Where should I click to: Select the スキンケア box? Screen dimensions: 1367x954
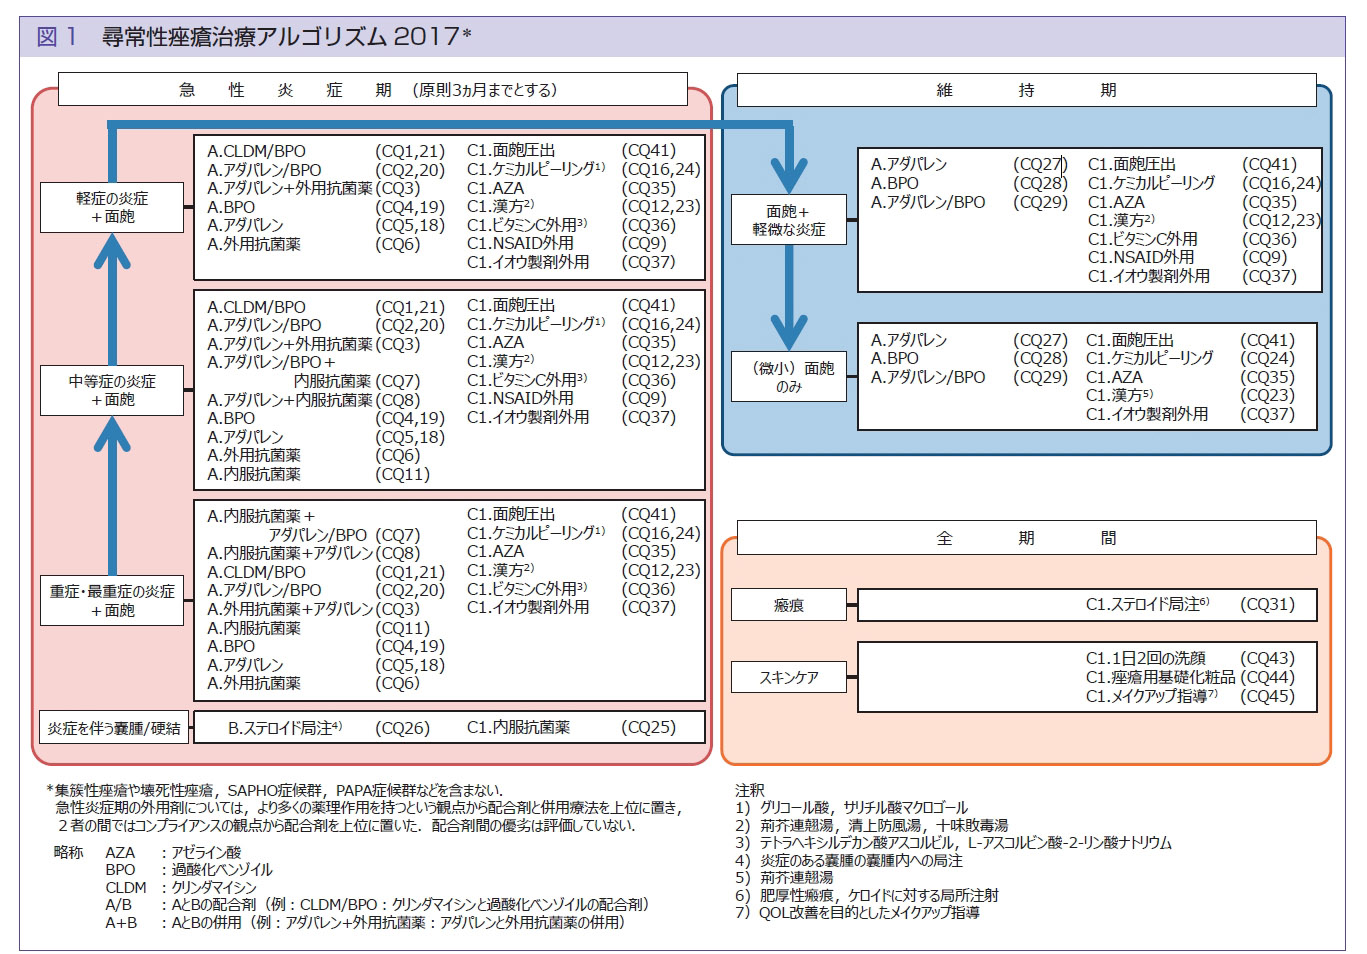(789, 677)
